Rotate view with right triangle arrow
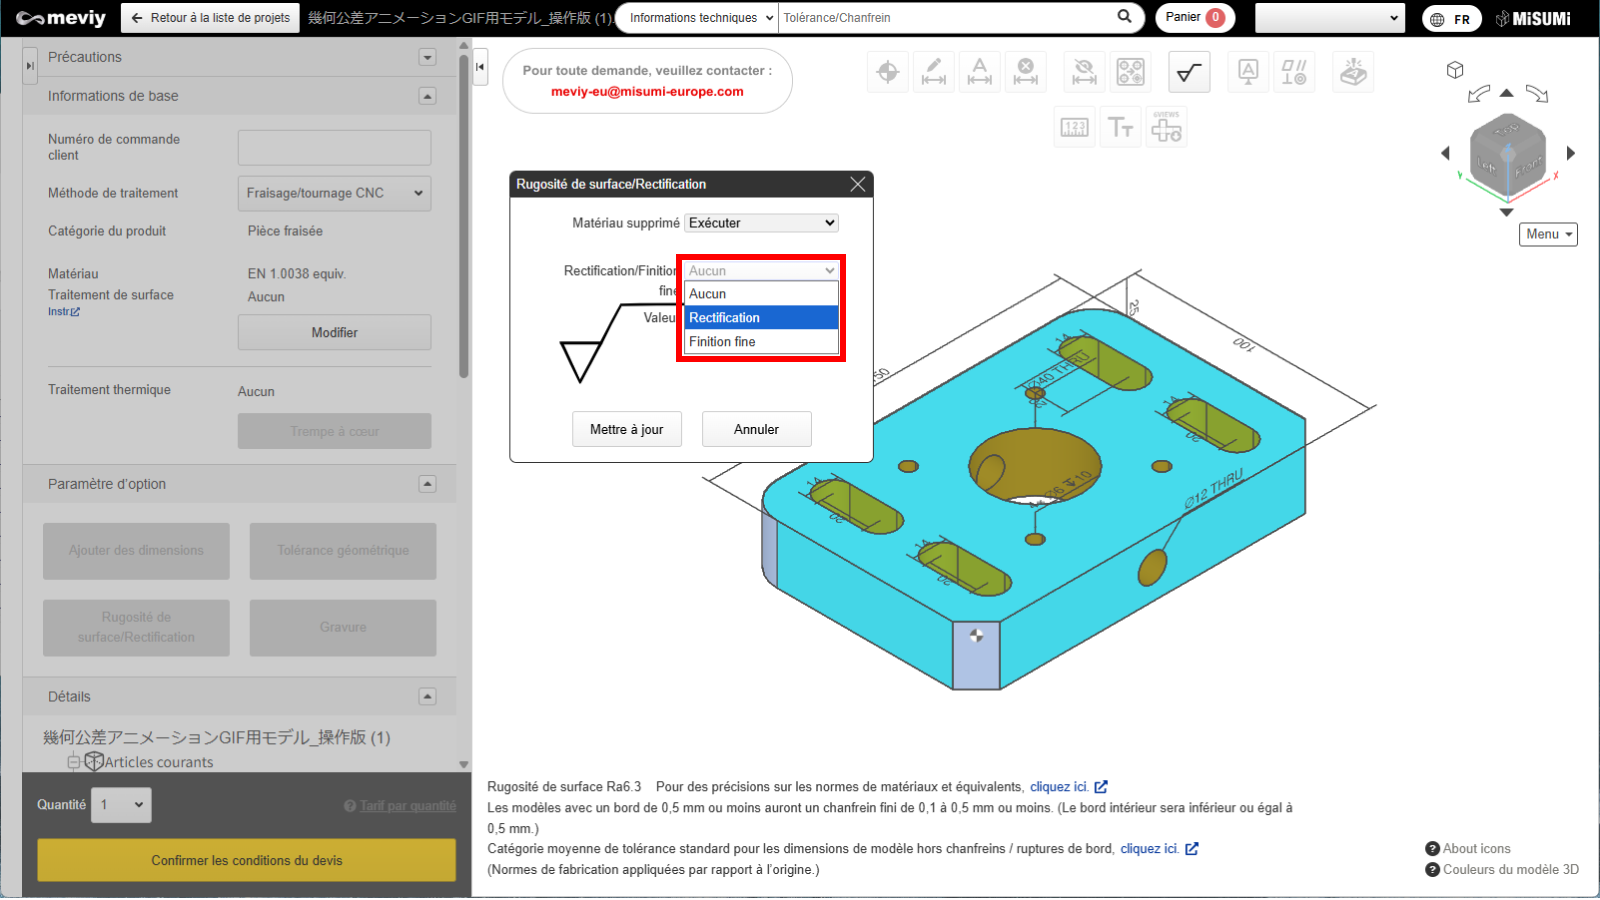Viewport: 1600px width, 900px height. coord(1571,153)
